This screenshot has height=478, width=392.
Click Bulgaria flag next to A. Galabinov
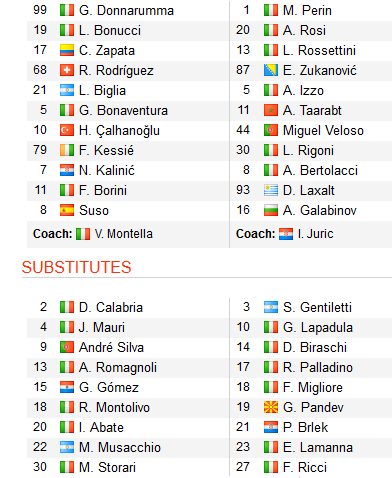click(x=271, y=210)
